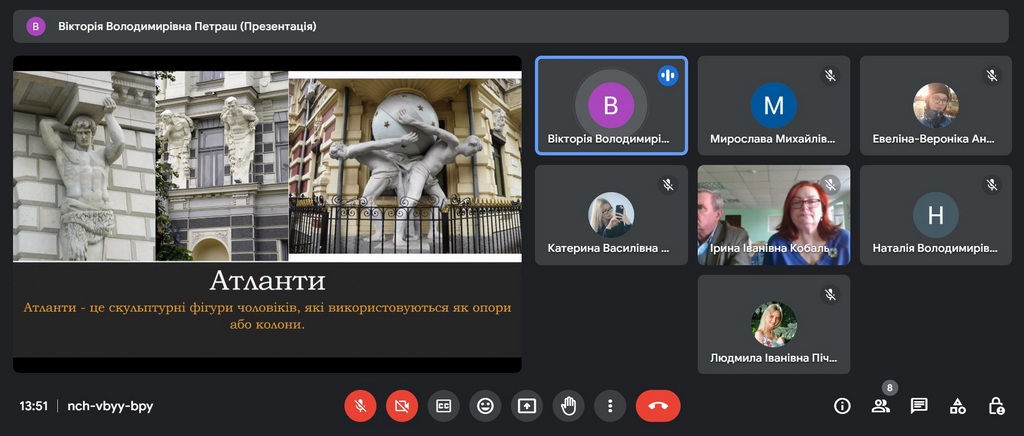
Task: Click the presenter avatar B in the top bar
Action: (36, 27)
